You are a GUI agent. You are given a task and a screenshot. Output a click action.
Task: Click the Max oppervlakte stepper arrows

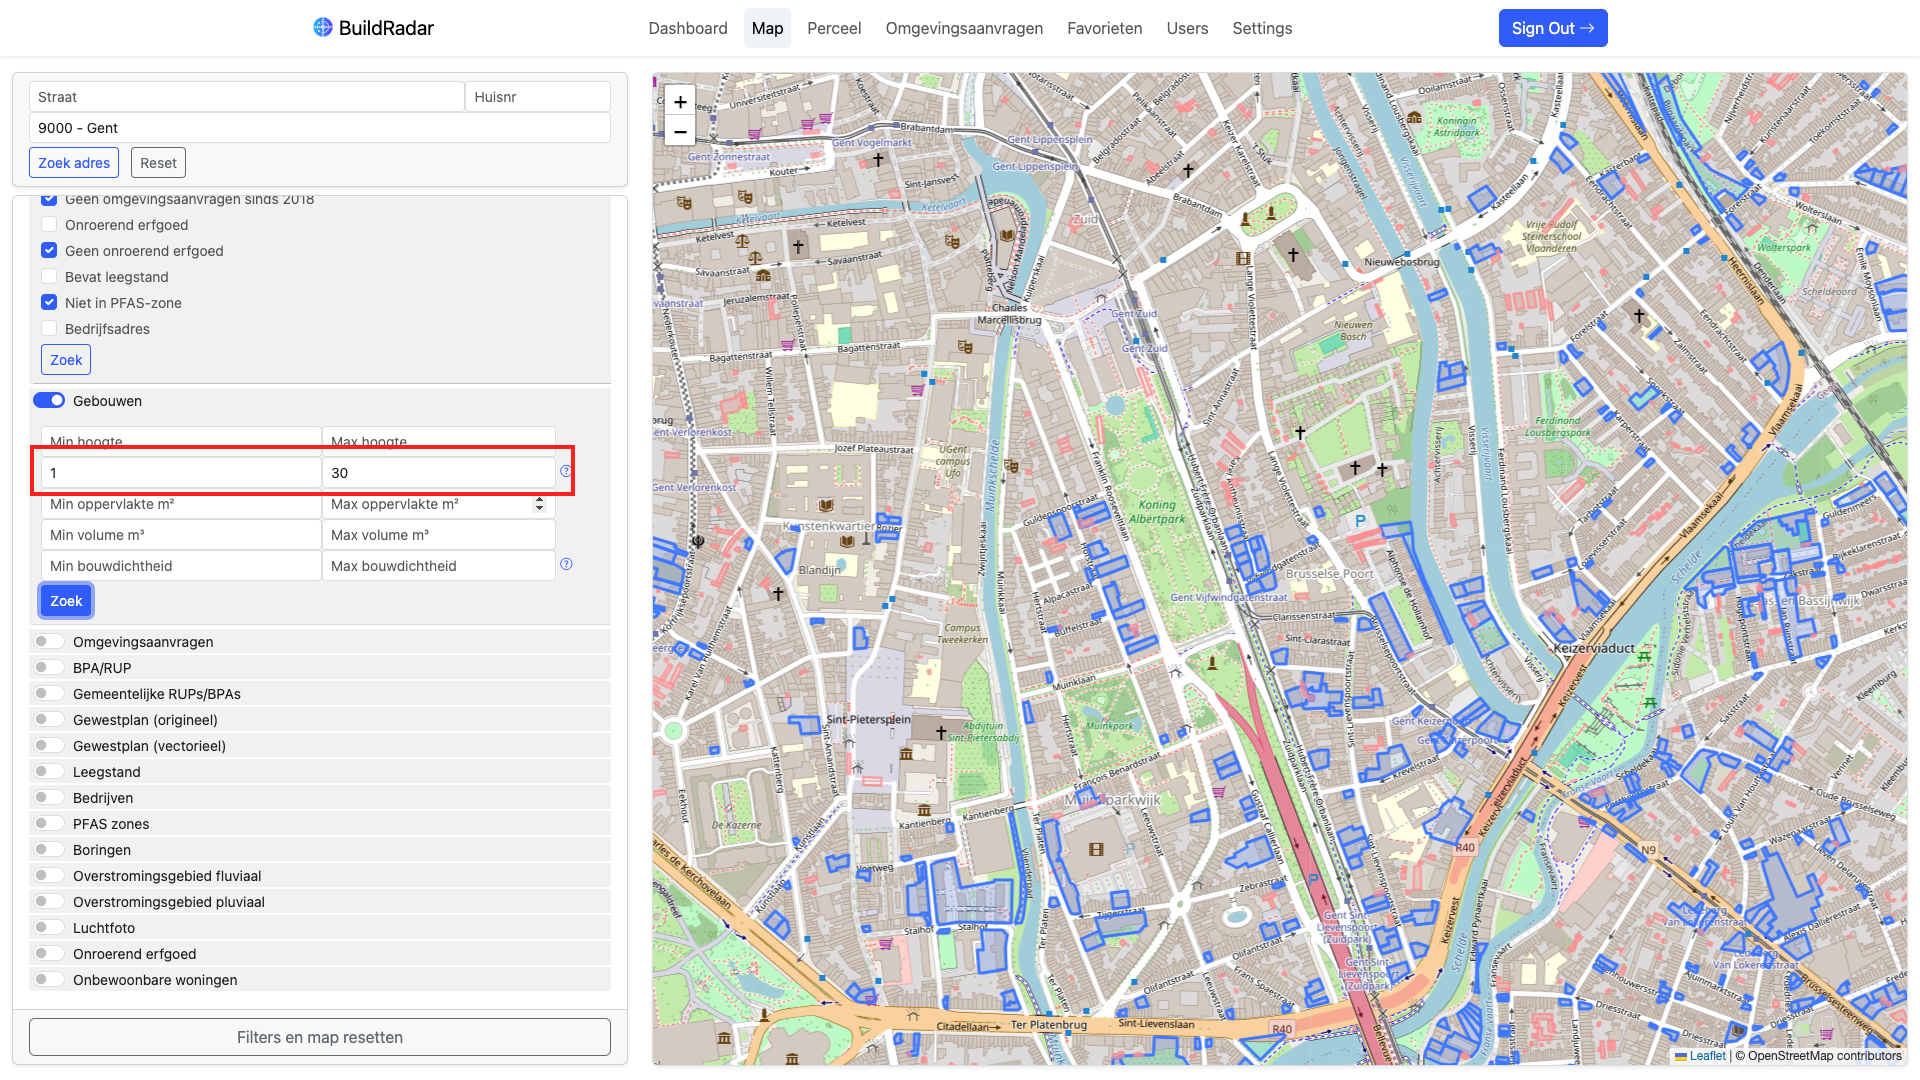539,504
